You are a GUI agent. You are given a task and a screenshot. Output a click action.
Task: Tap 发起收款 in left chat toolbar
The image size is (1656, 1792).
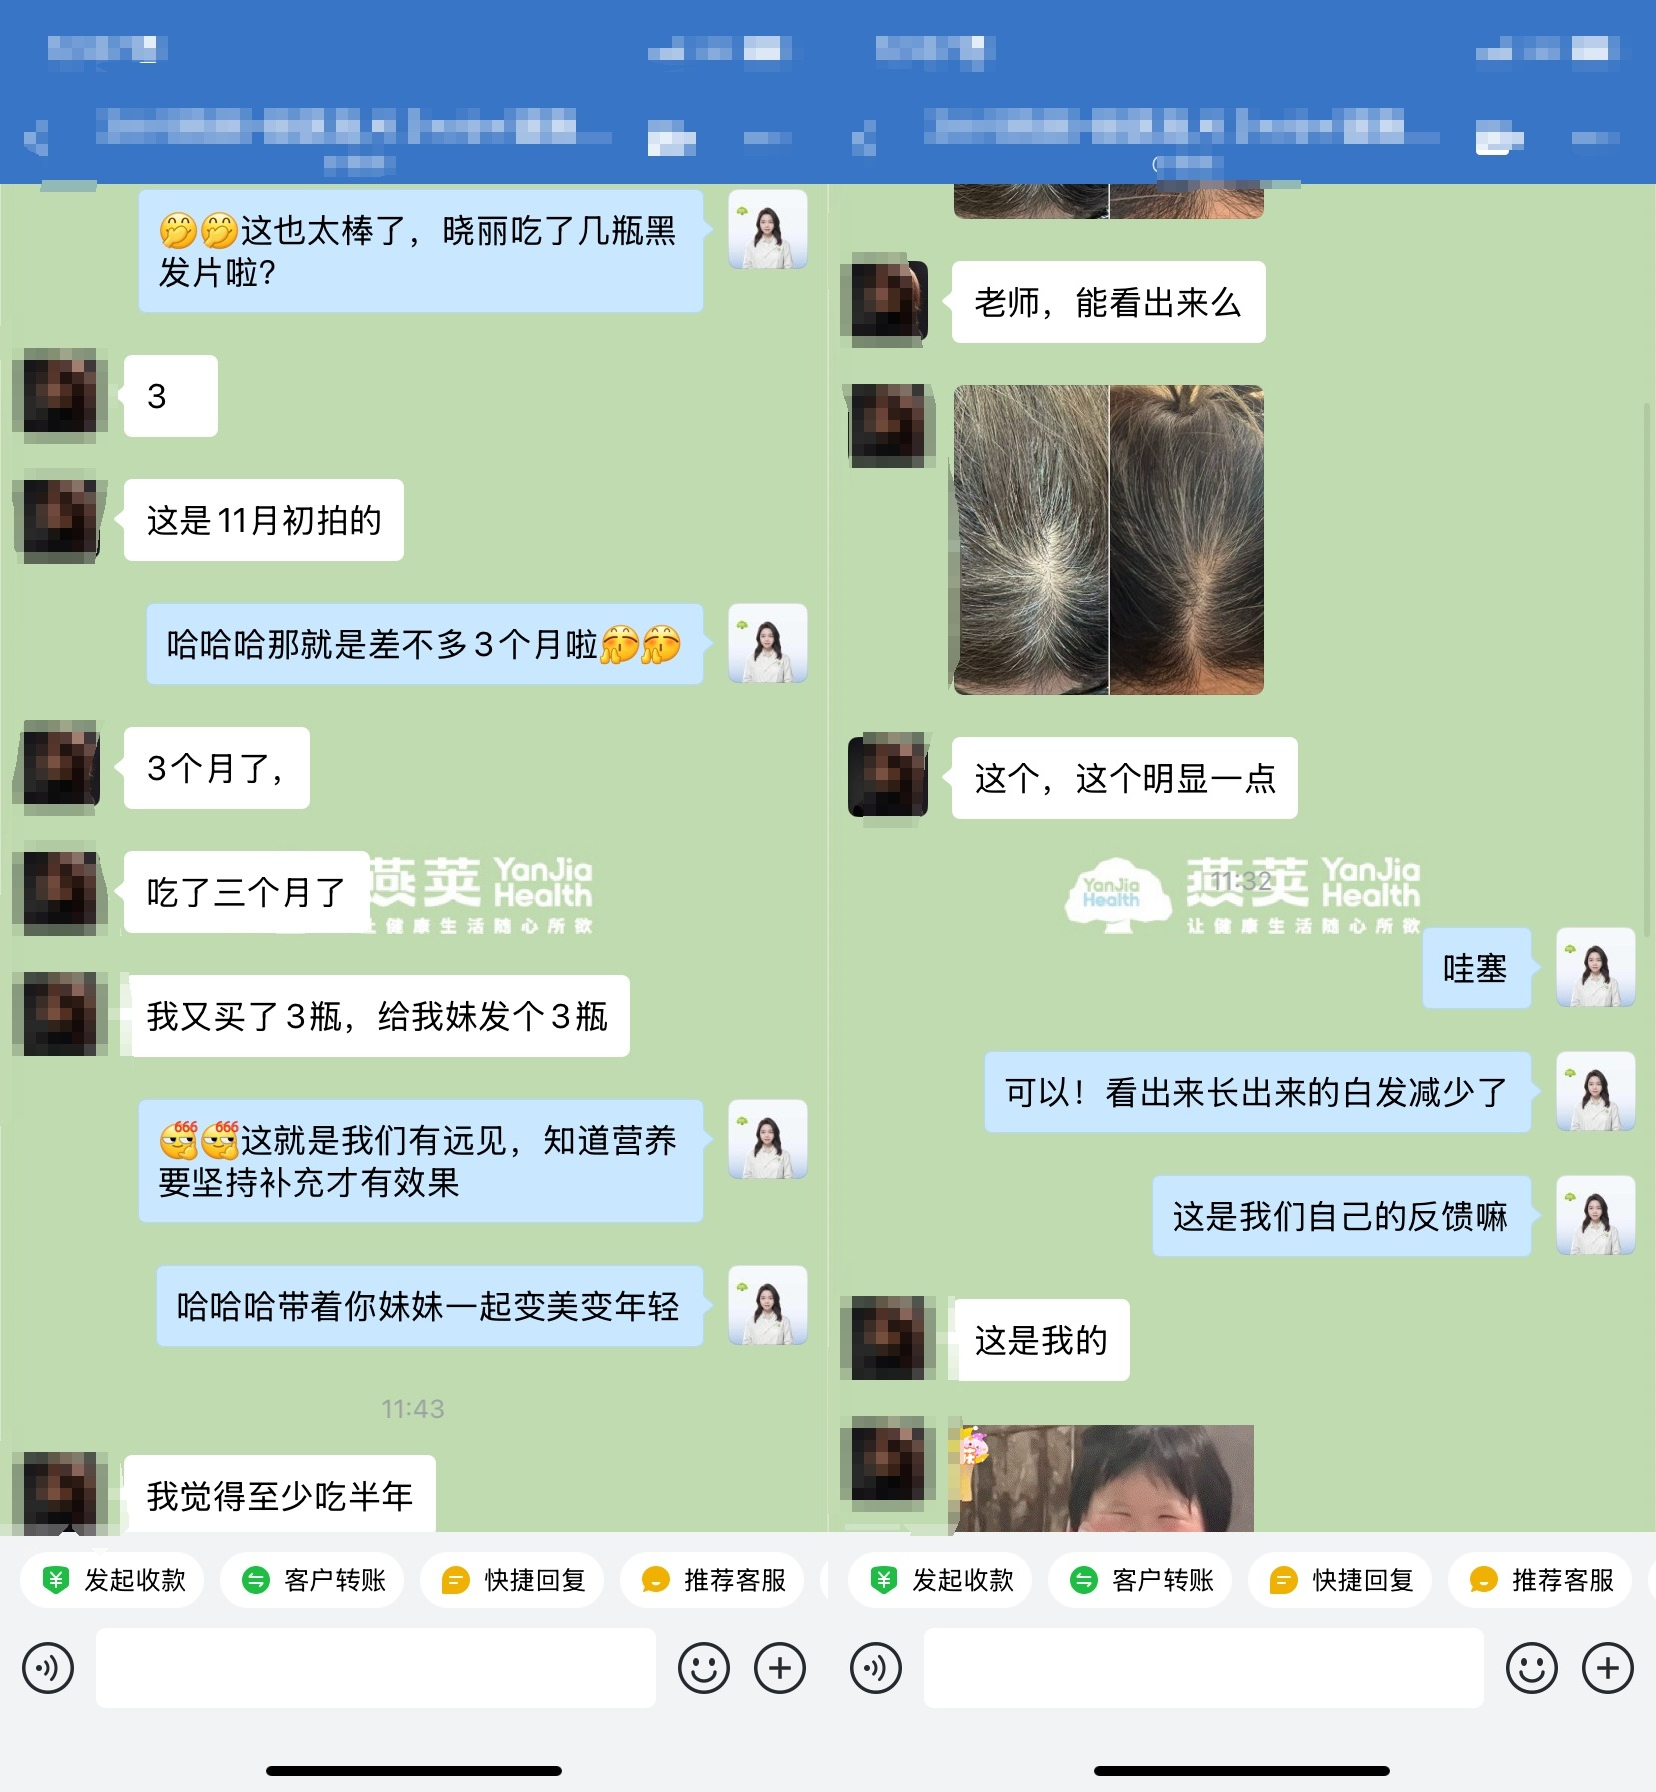[x=112, y=1580]
